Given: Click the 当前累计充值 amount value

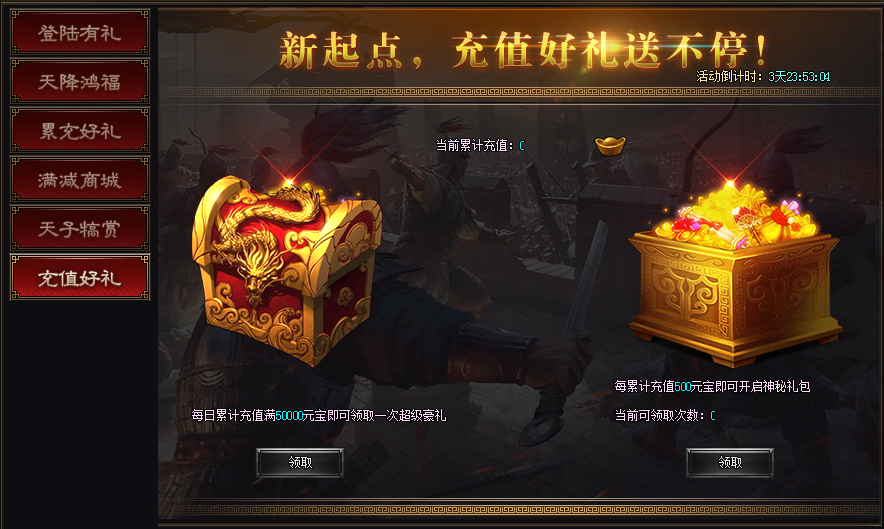Looking at the screenshot, I should (x=522, y=146).
